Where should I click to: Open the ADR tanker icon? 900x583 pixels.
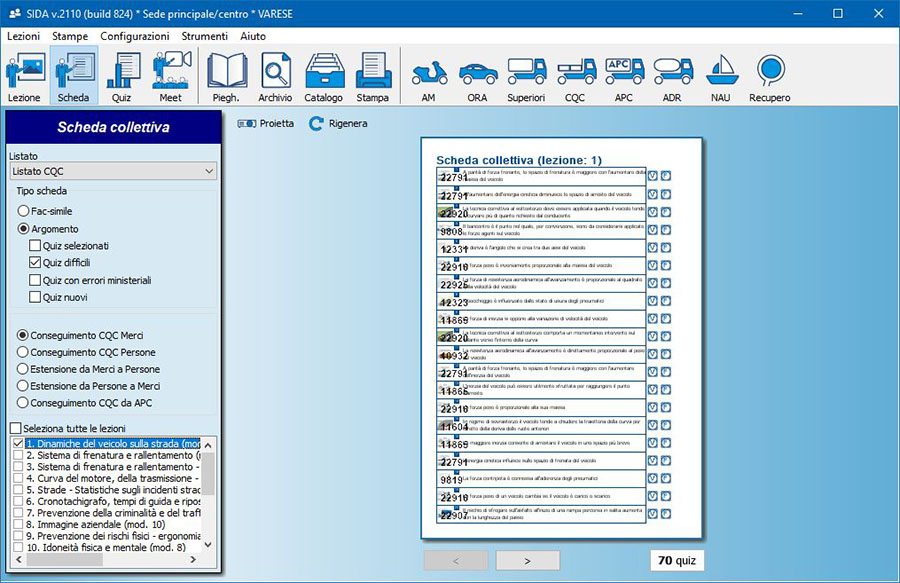click(x=673, y=77)
